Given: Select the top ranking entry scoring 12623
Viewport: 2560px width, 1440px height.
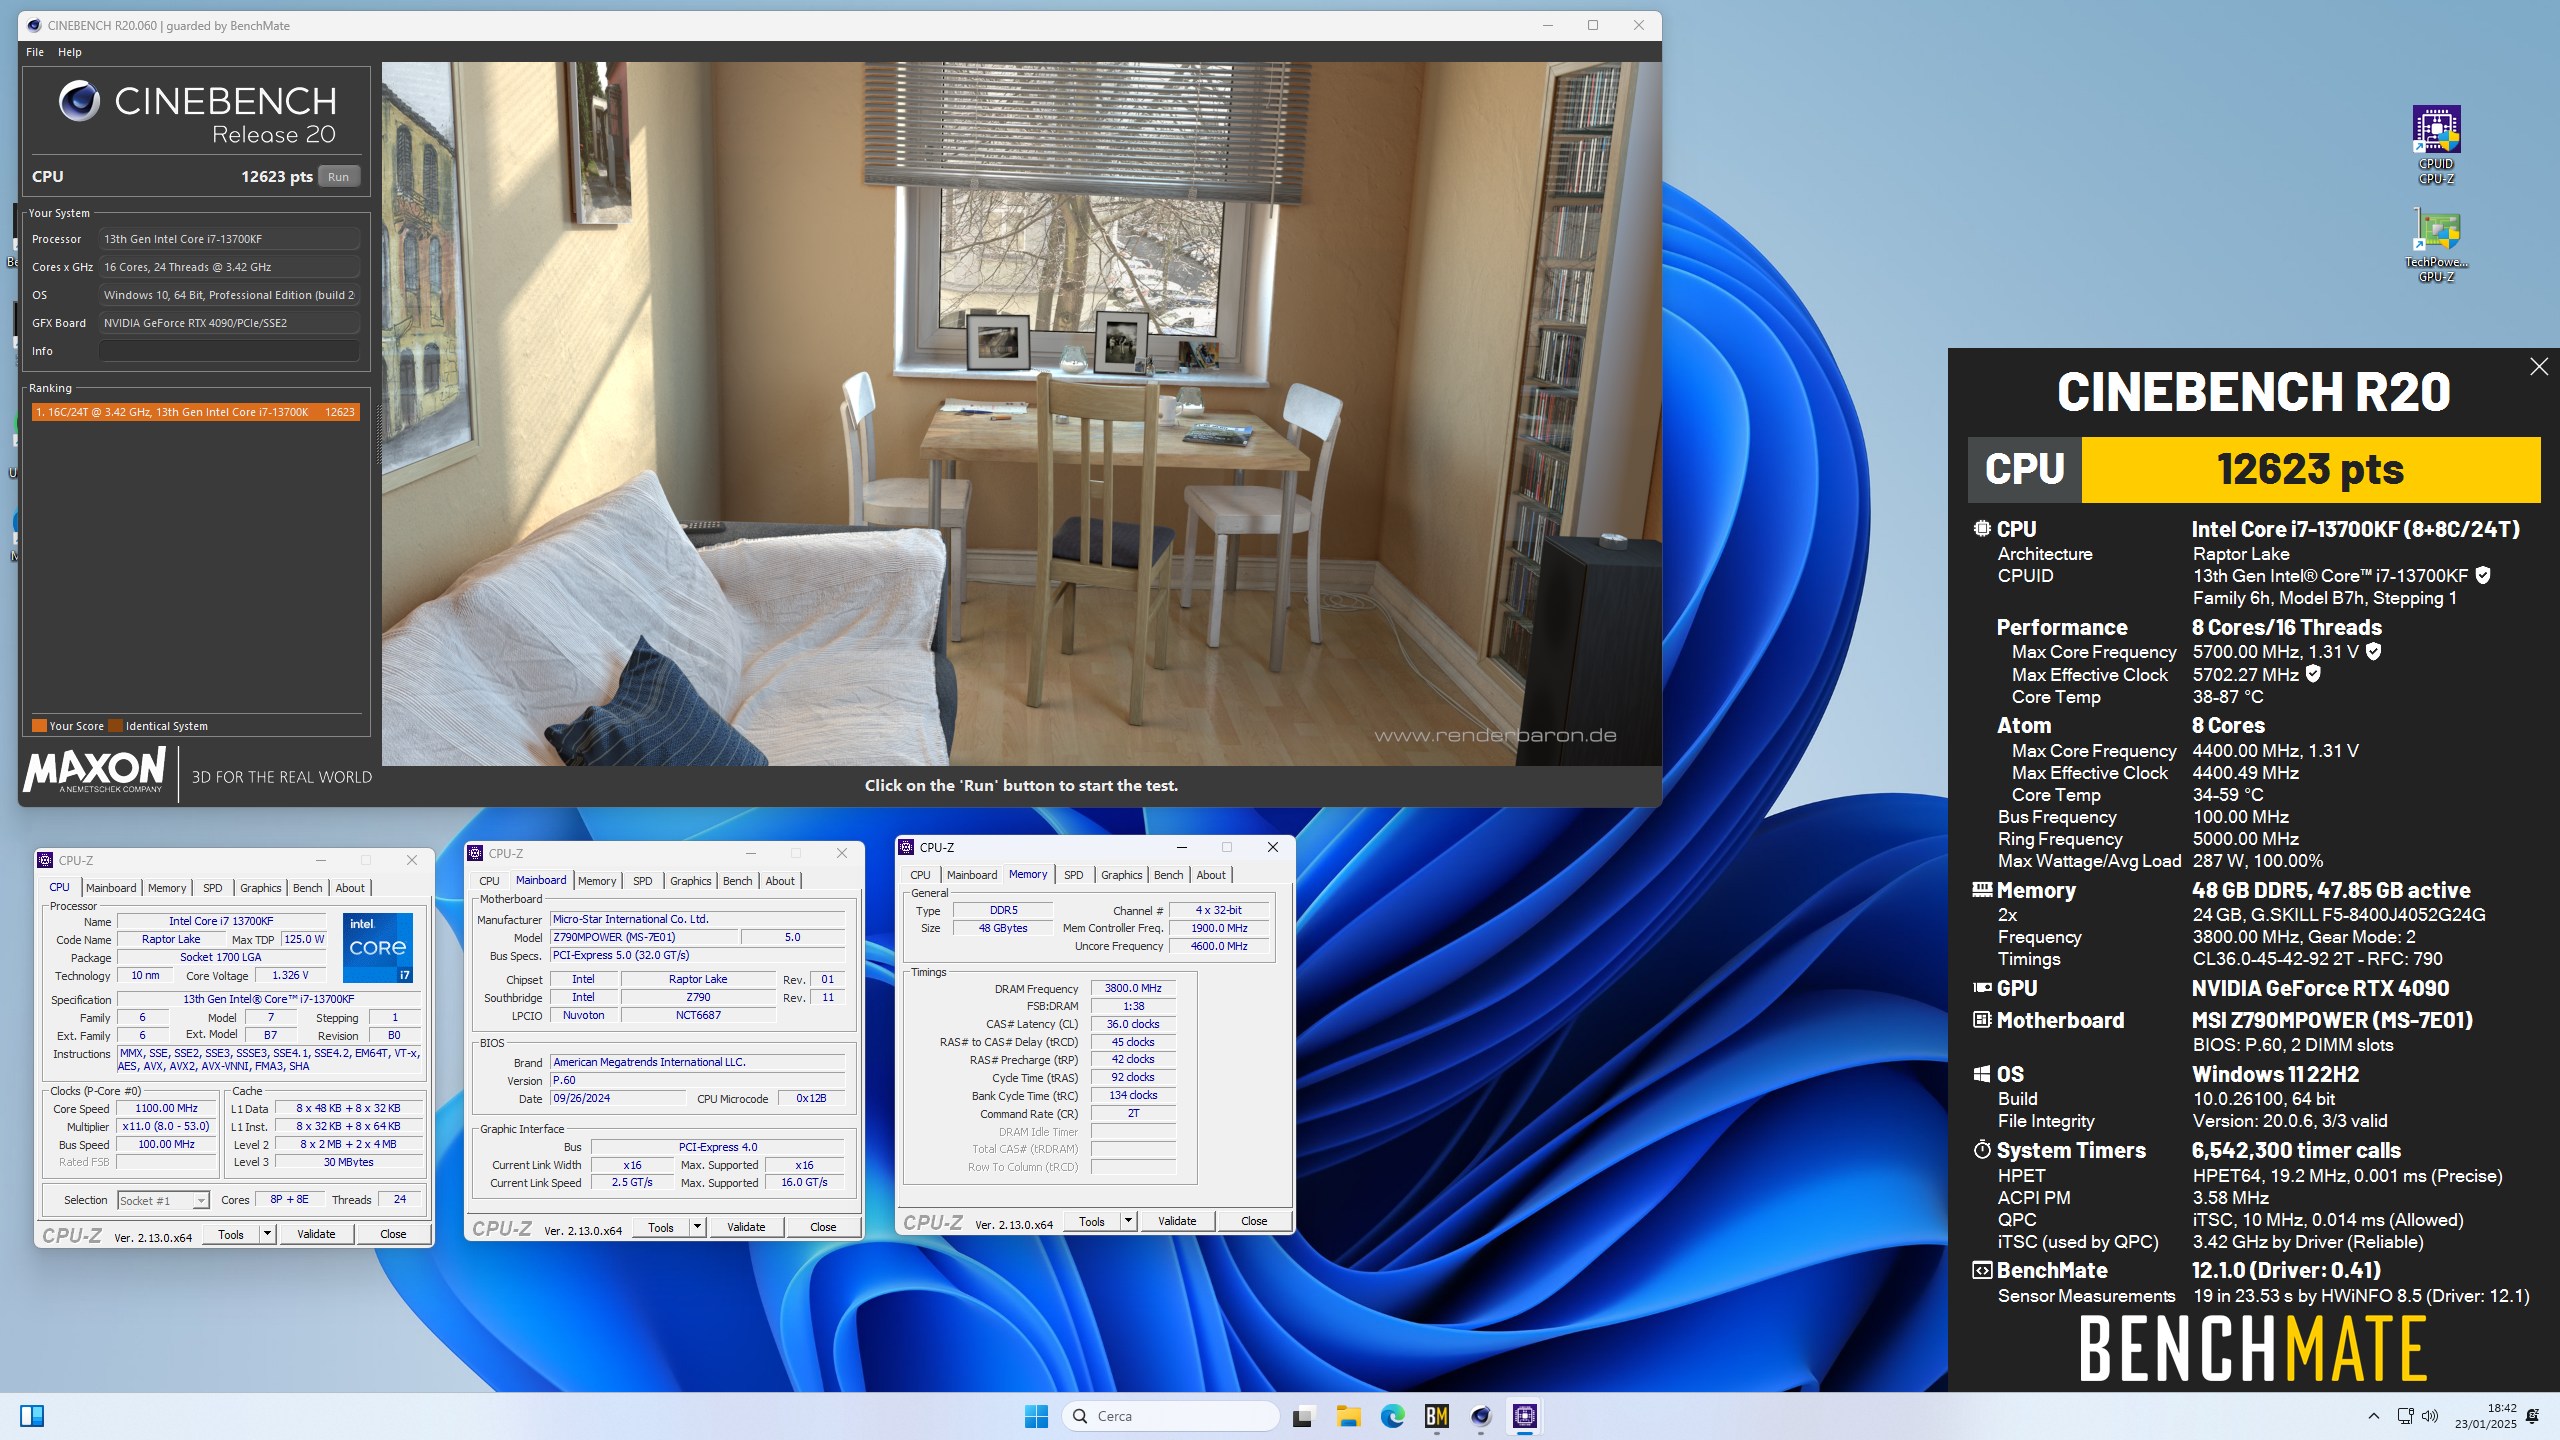Looking at the screenshot, I should tap(195, 412).
